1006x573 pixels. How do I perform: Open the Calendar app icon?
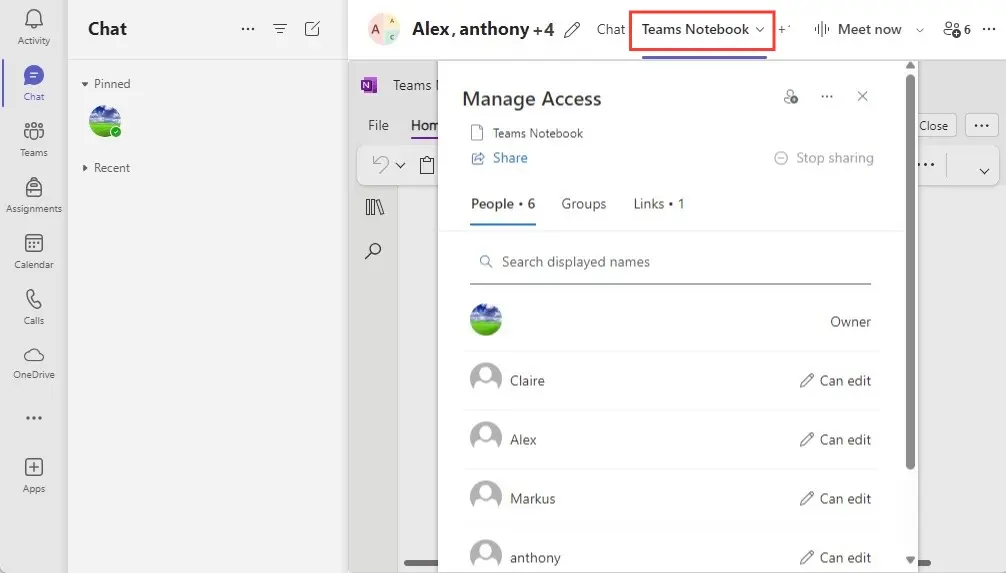point(34,250)
